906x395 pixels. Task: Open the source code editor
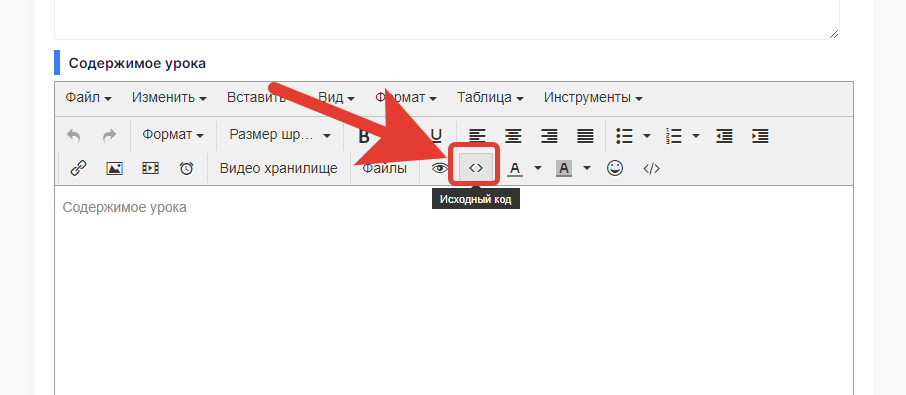click(476, 169)
